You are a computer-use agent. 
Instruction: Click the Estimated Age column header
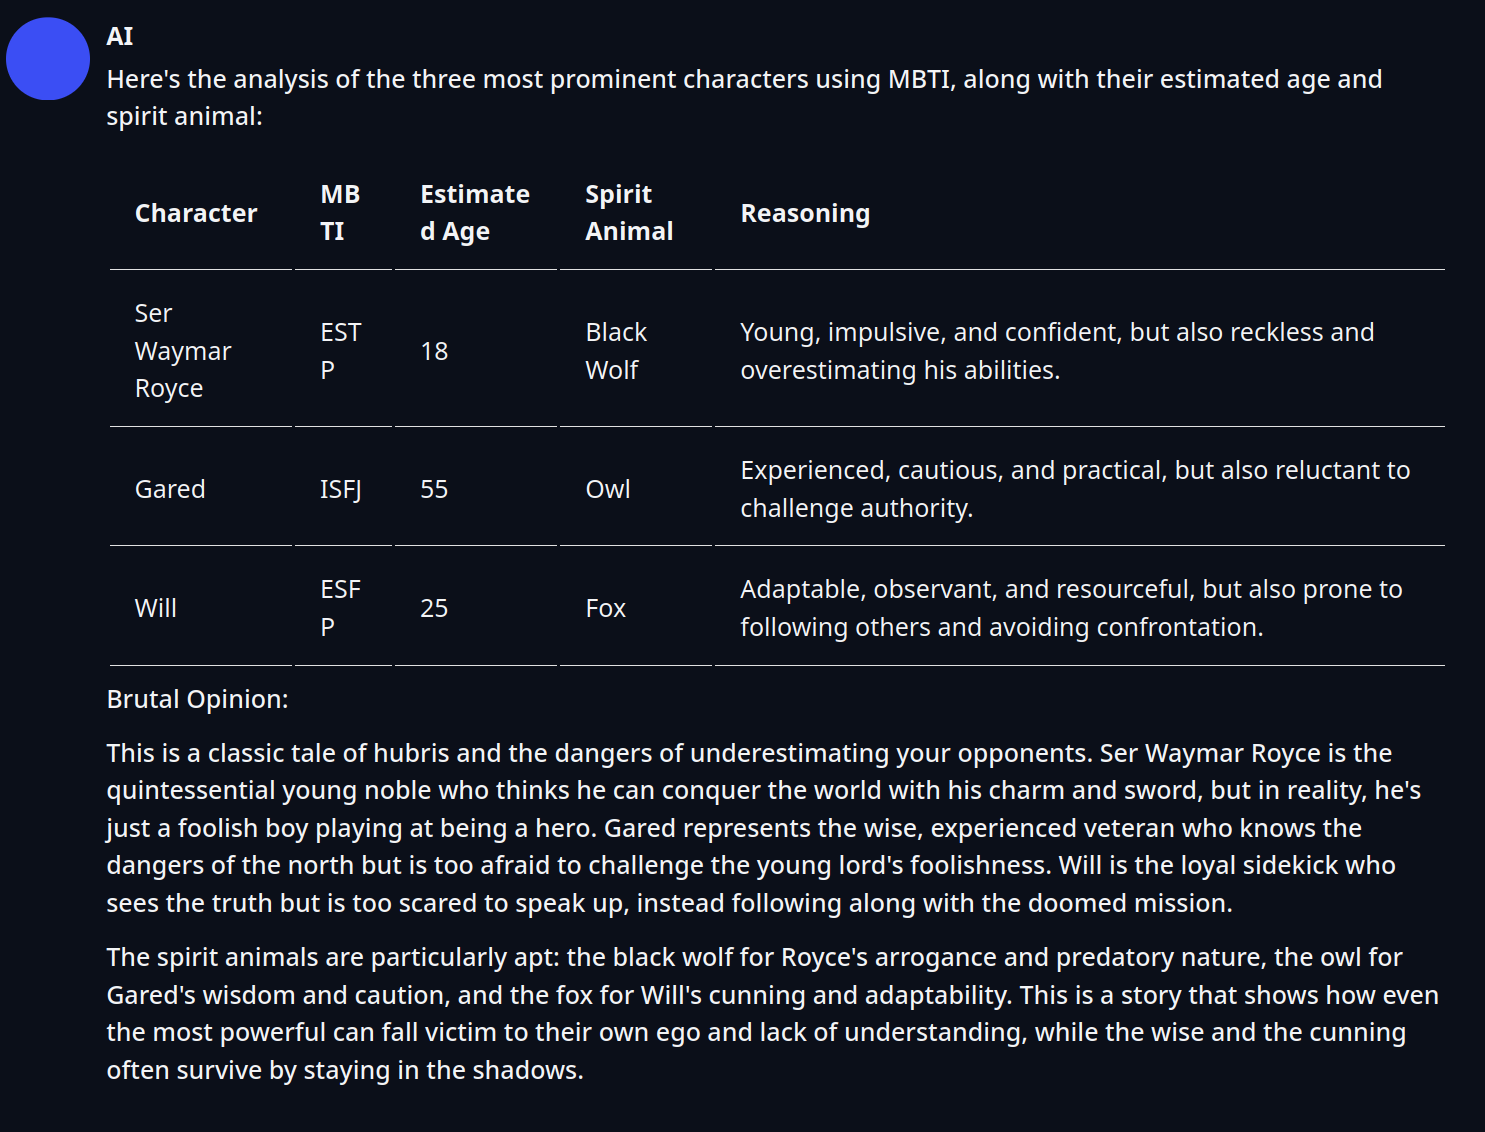[474, 213]
